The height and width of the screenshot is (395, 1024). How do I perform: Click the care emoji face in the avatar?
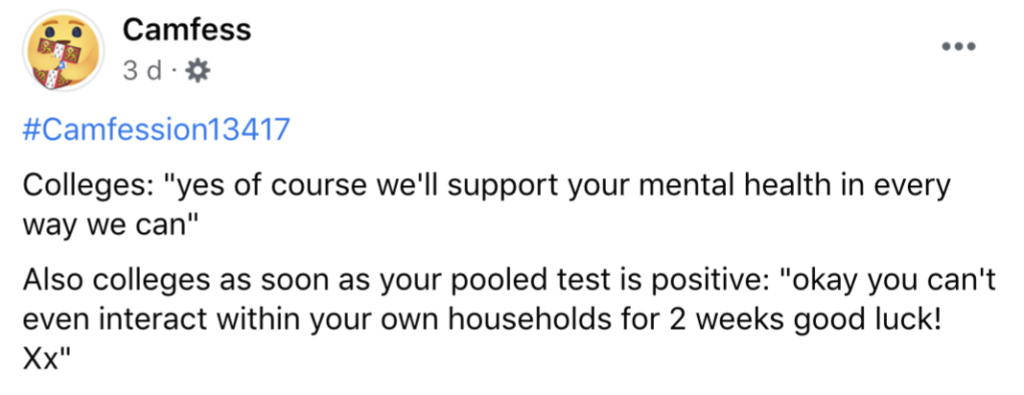(x=63, y=51)
